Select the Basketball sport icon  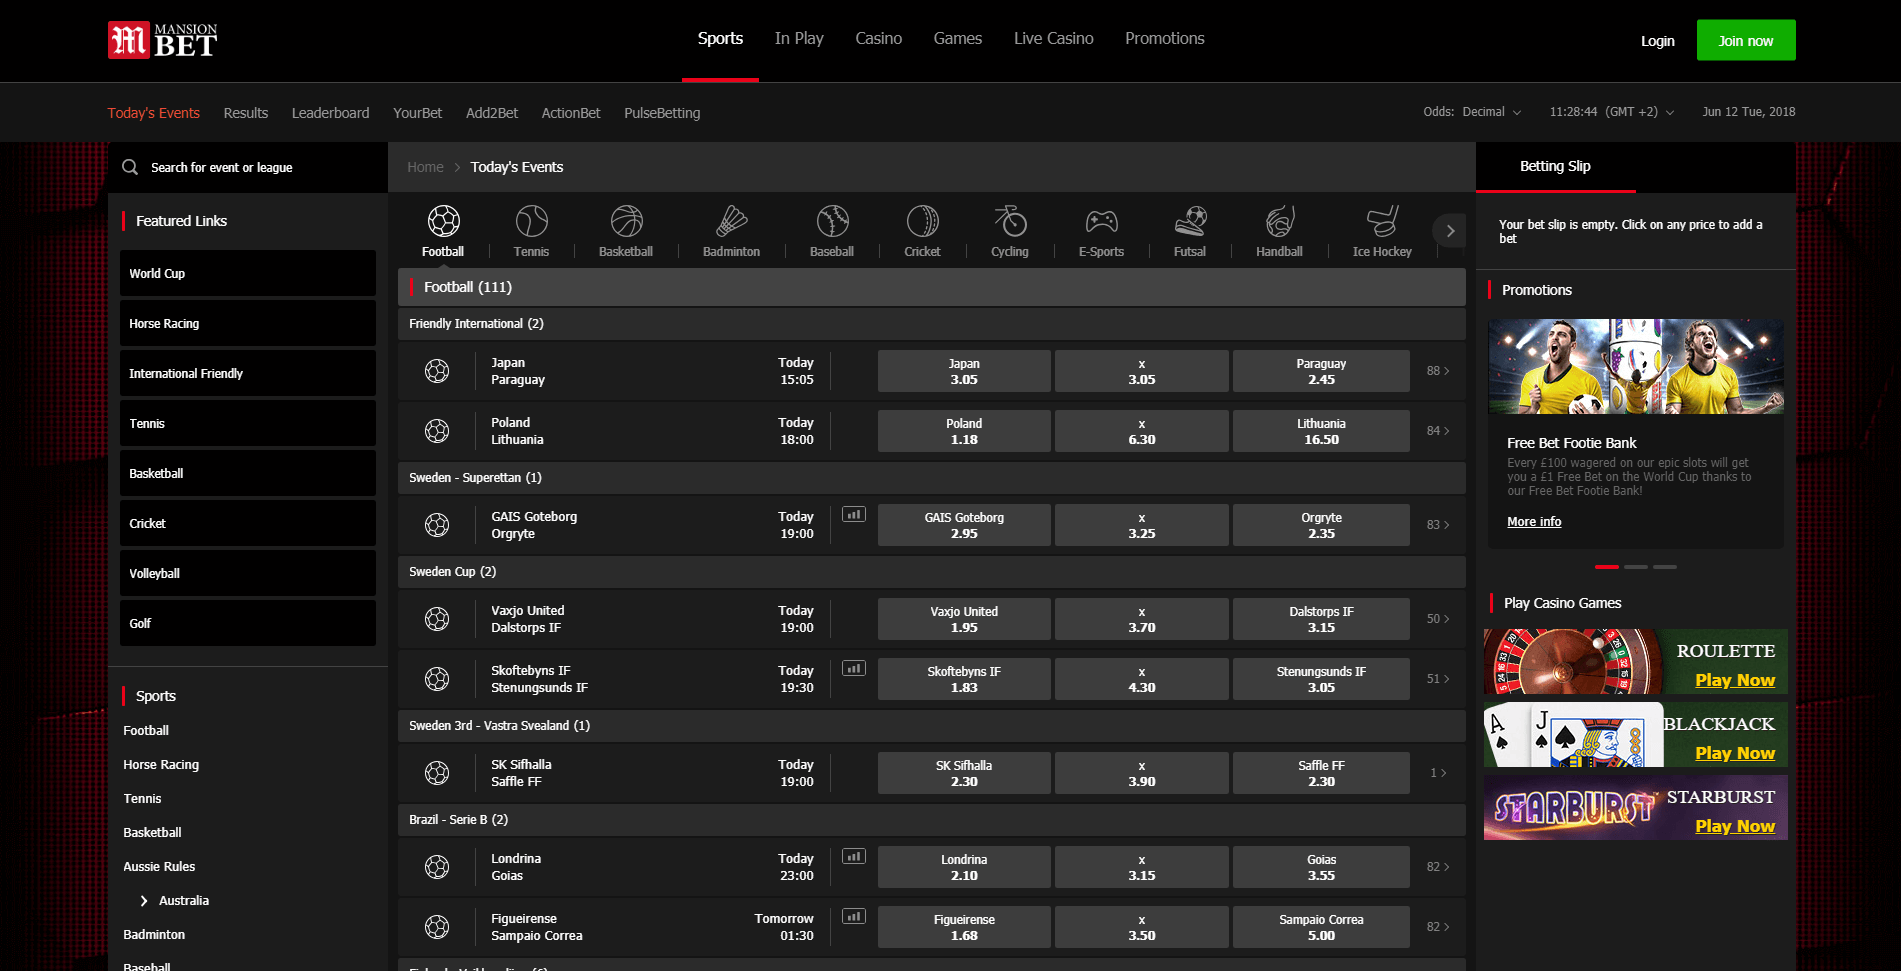tap(626, 221)
